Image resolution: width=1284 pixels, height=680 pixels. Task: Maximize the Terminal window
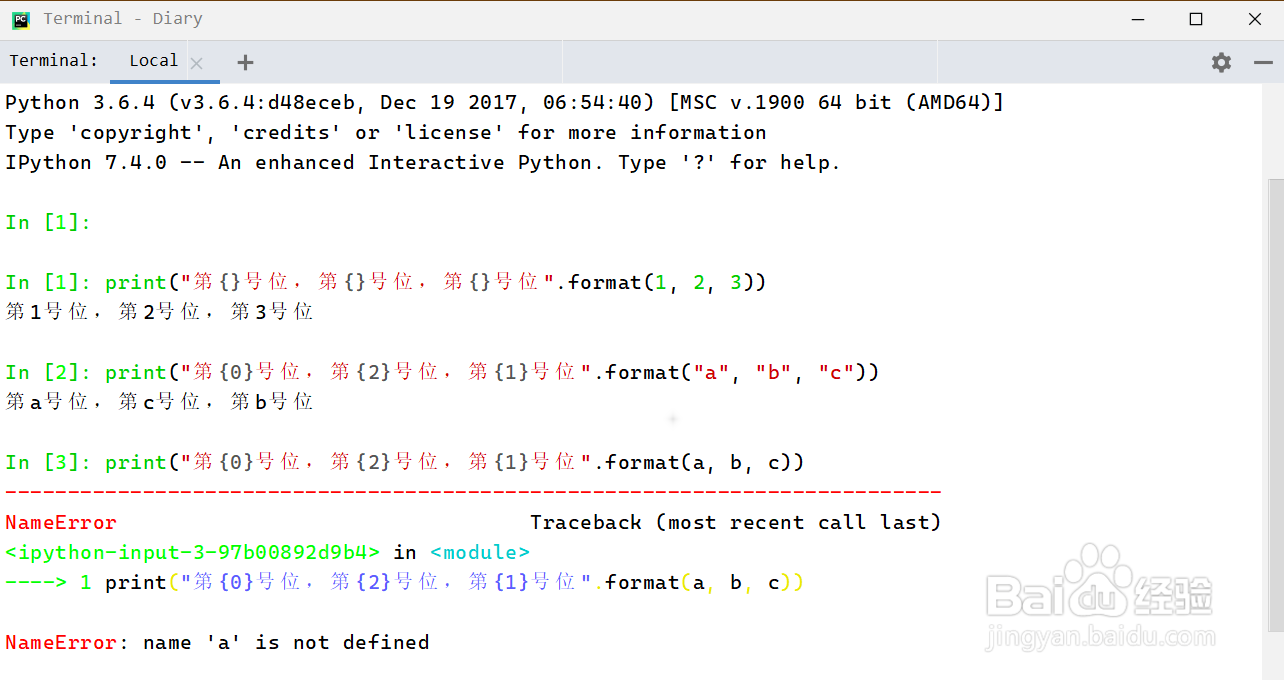1196,18
